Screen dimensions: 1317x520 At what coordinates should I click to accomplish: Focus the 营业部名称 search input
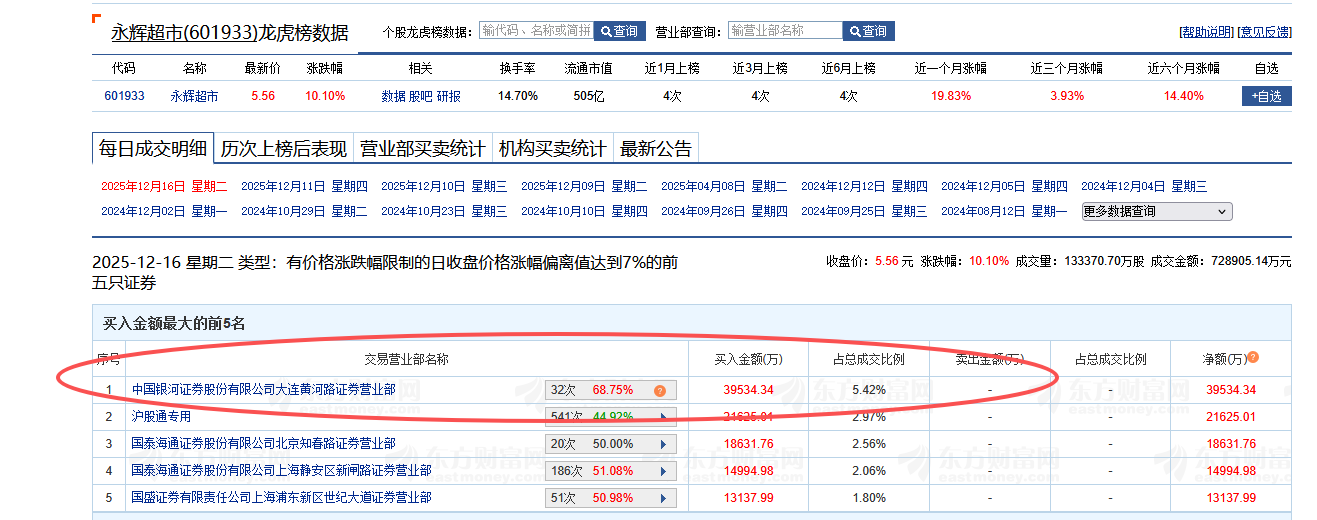click(785, 31)
